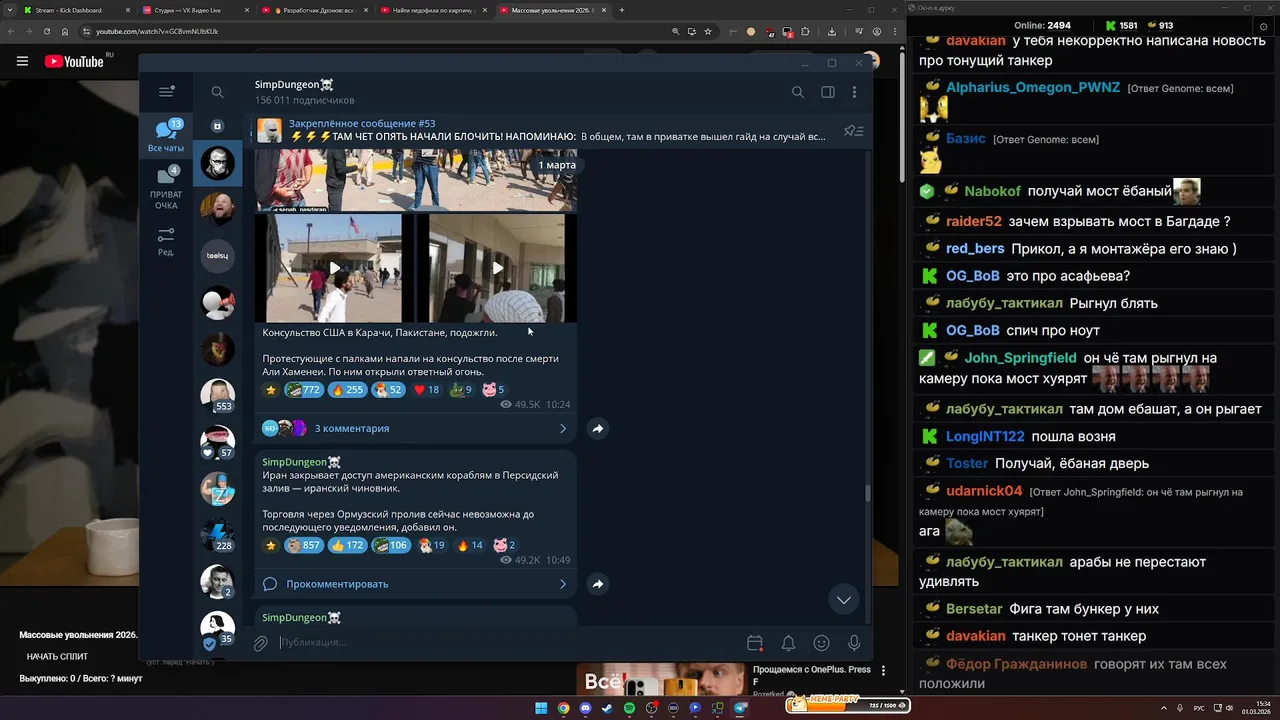Open Telegram main hamburger menu
The width and height of the screenshot is (1280, 720).
166,92
